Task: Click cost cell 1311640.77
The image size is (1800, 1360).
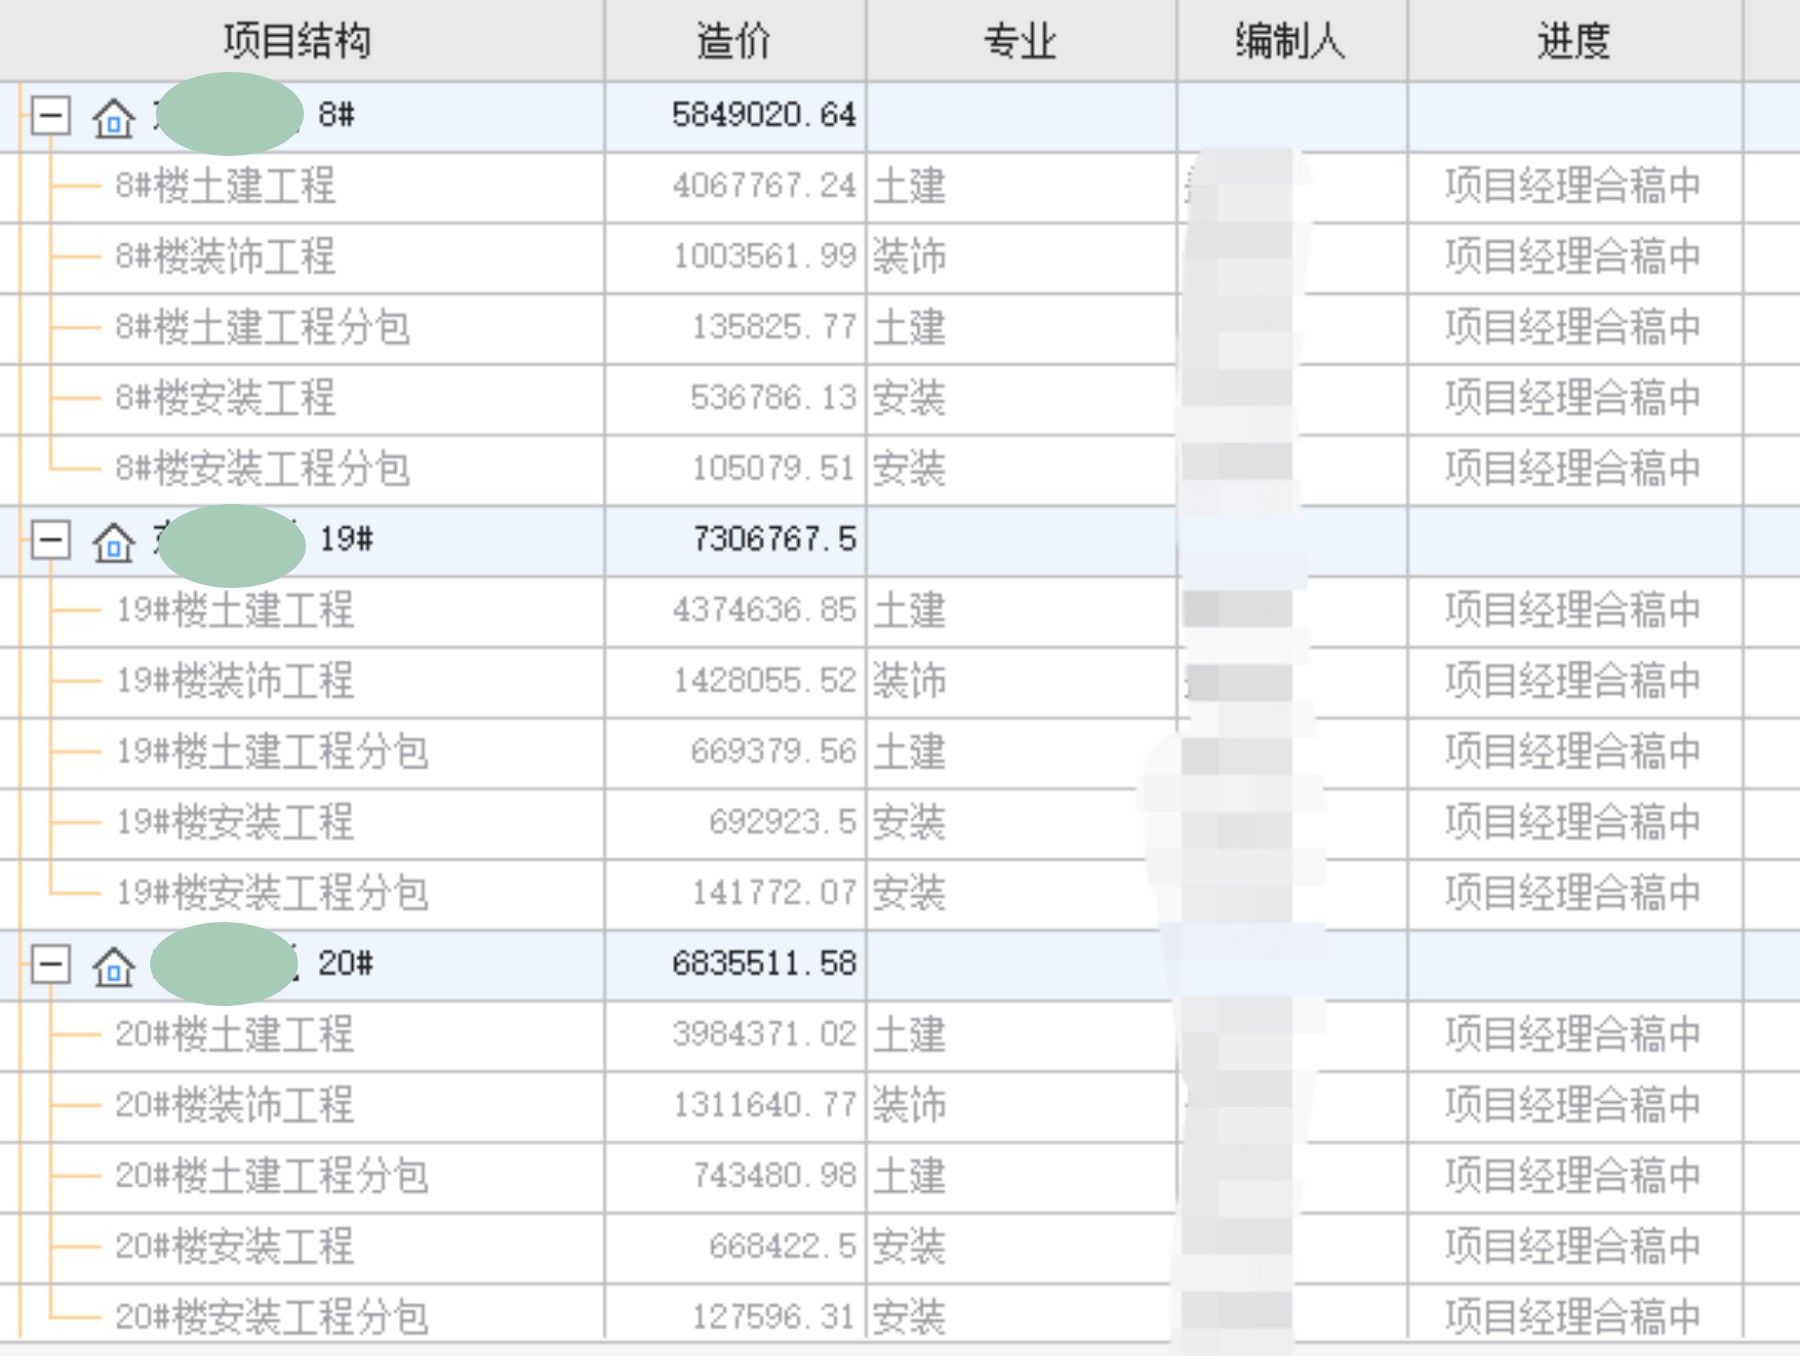Action: coord(764,1105)
